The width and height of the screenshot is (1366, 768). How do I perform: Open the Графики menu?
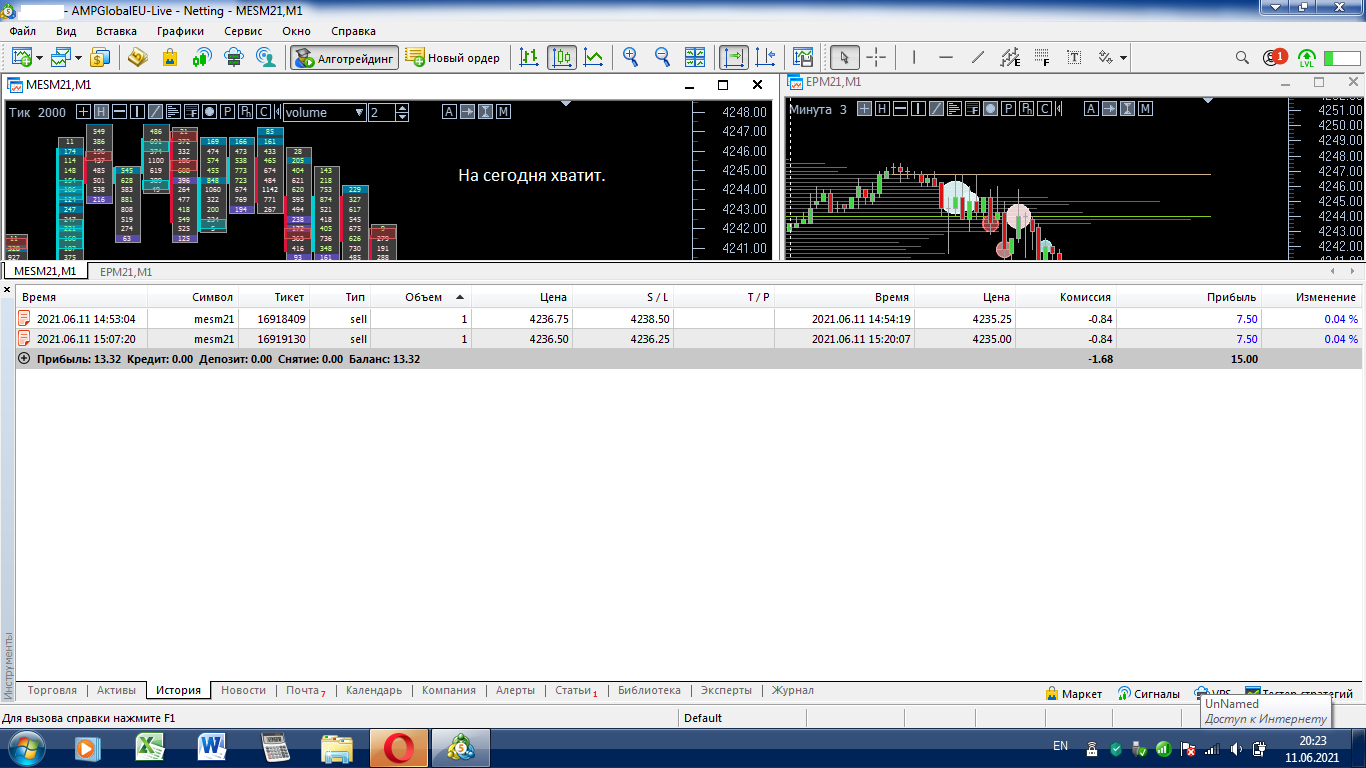180,31
